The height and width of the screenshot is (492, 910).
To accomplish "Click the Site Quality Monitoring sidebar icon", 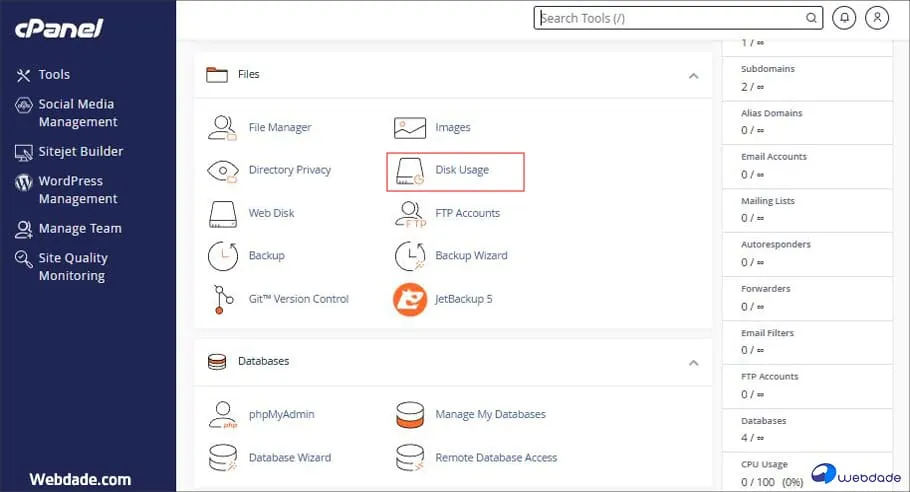I will point(23,259).
